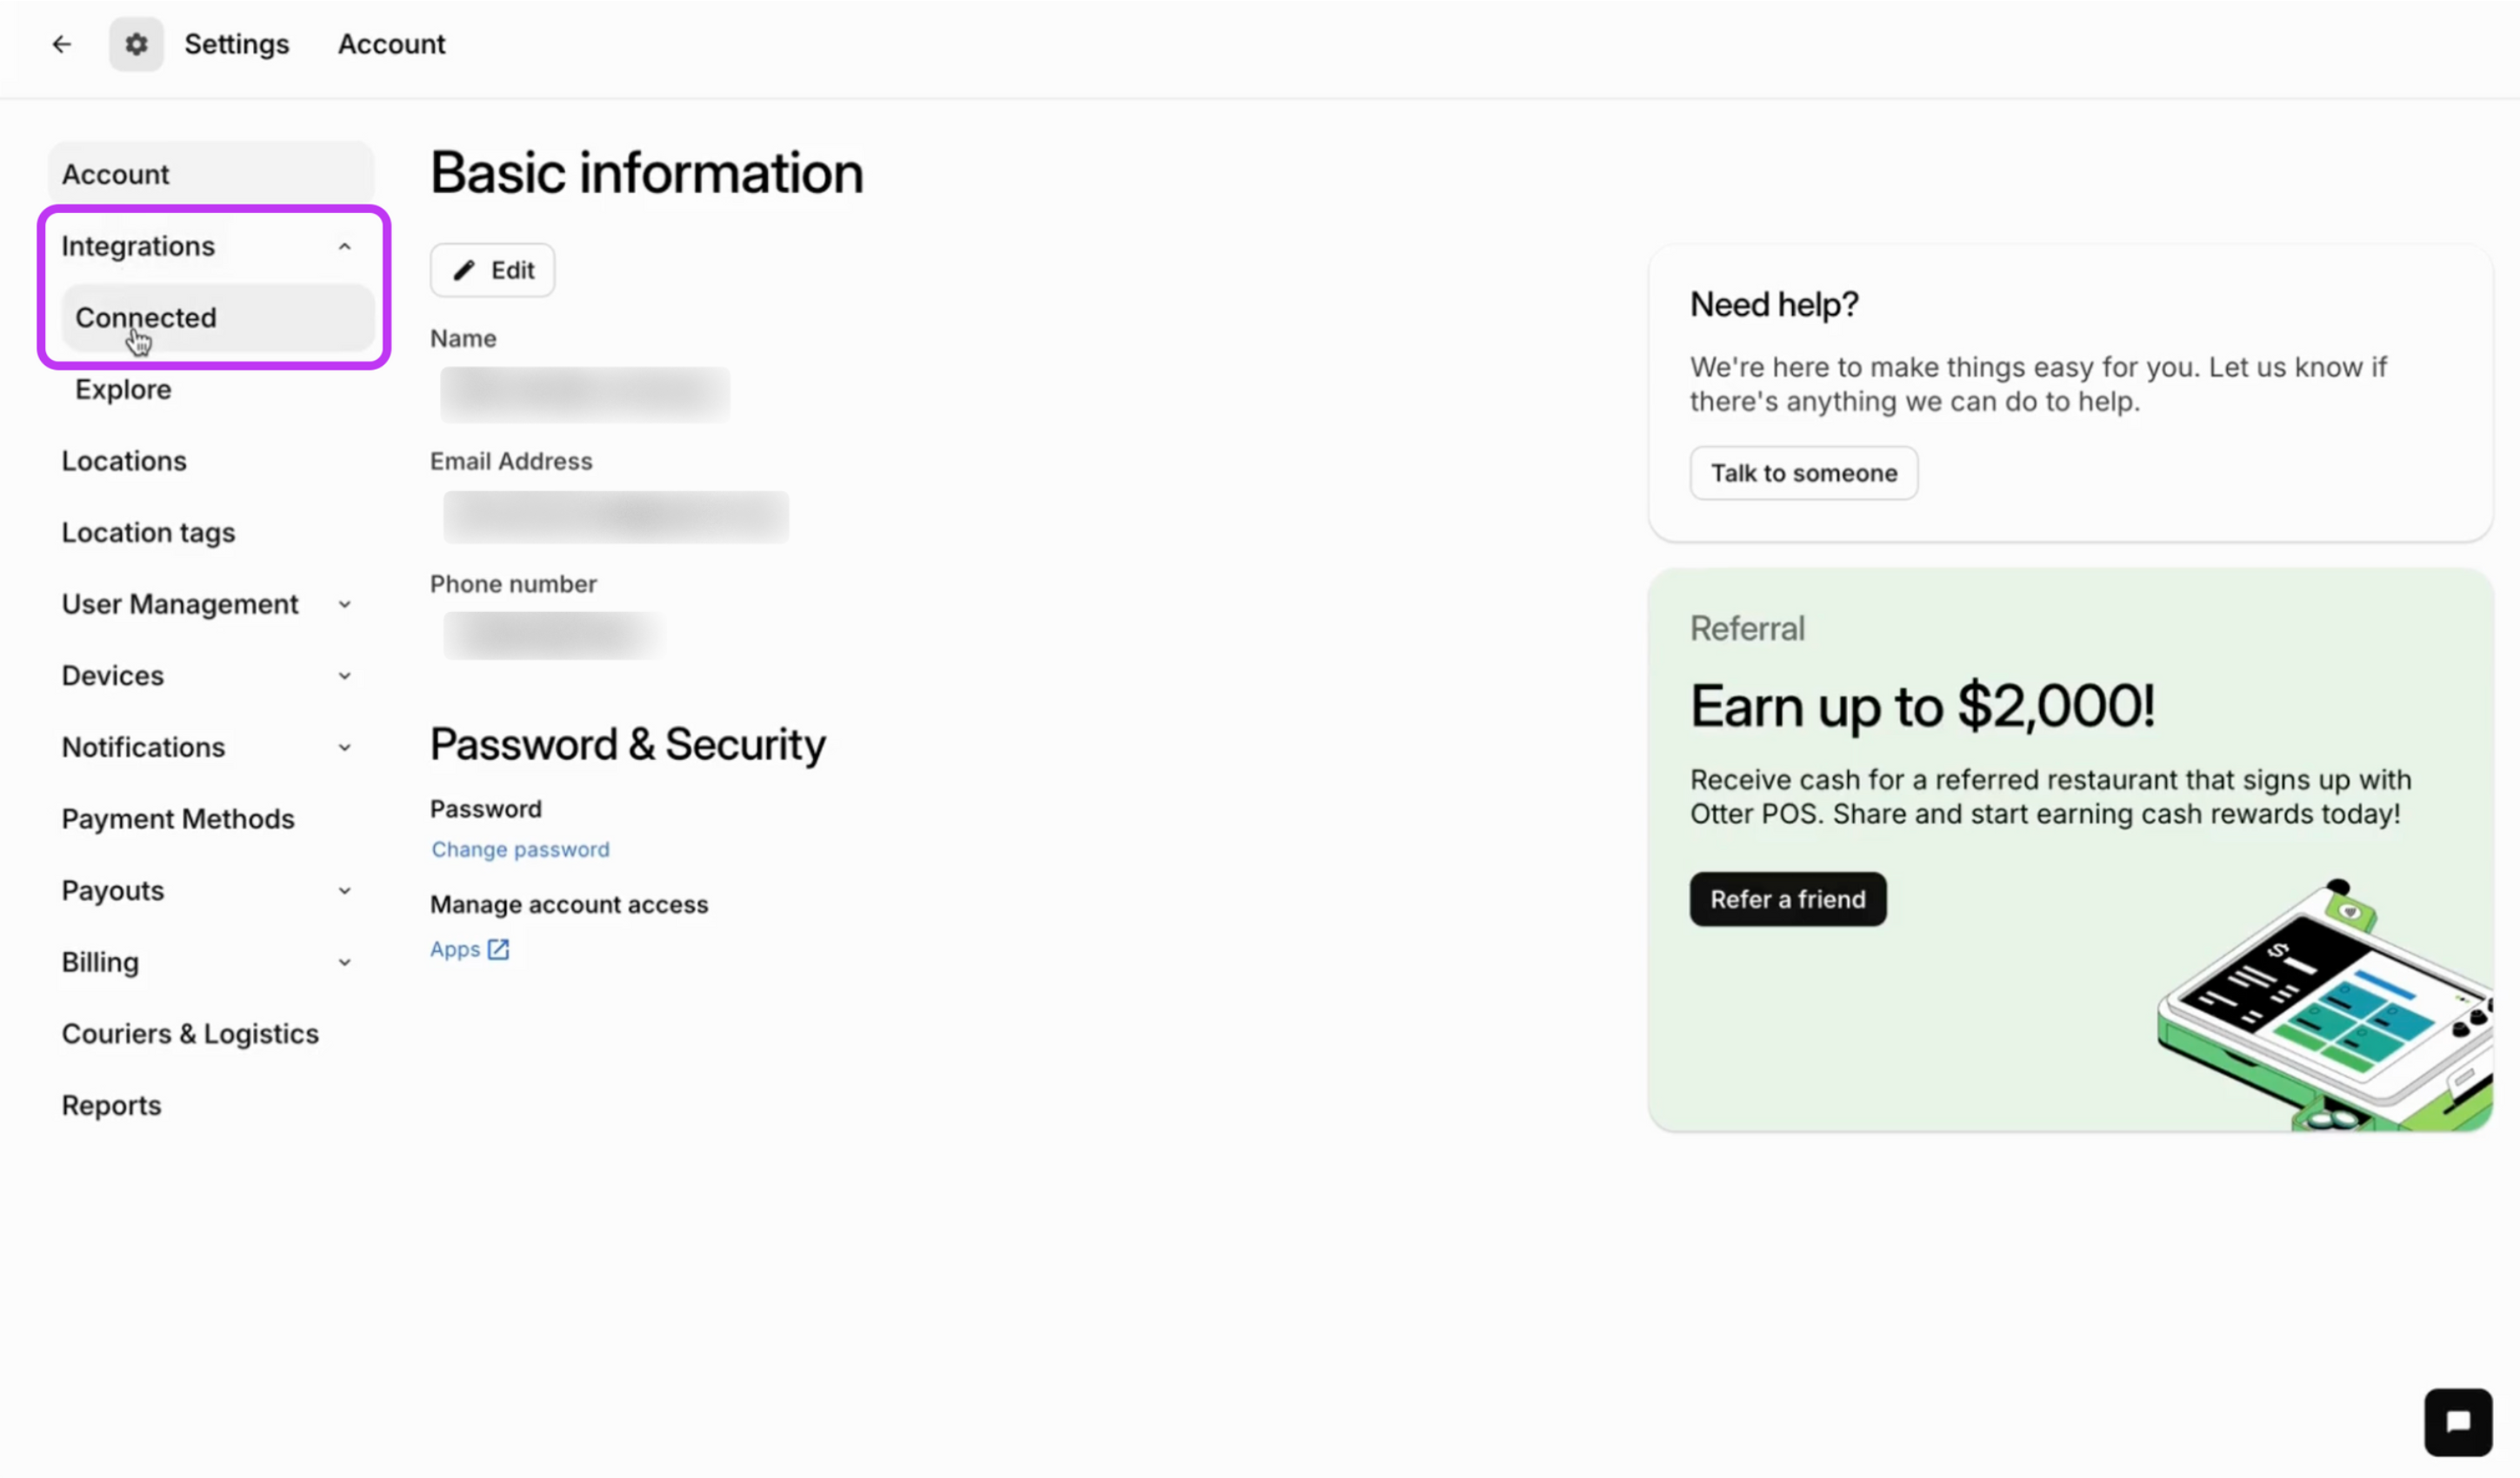Expand the User Management section
The height and width of the screenshot is (1478, 2520).
click(344, 604)
